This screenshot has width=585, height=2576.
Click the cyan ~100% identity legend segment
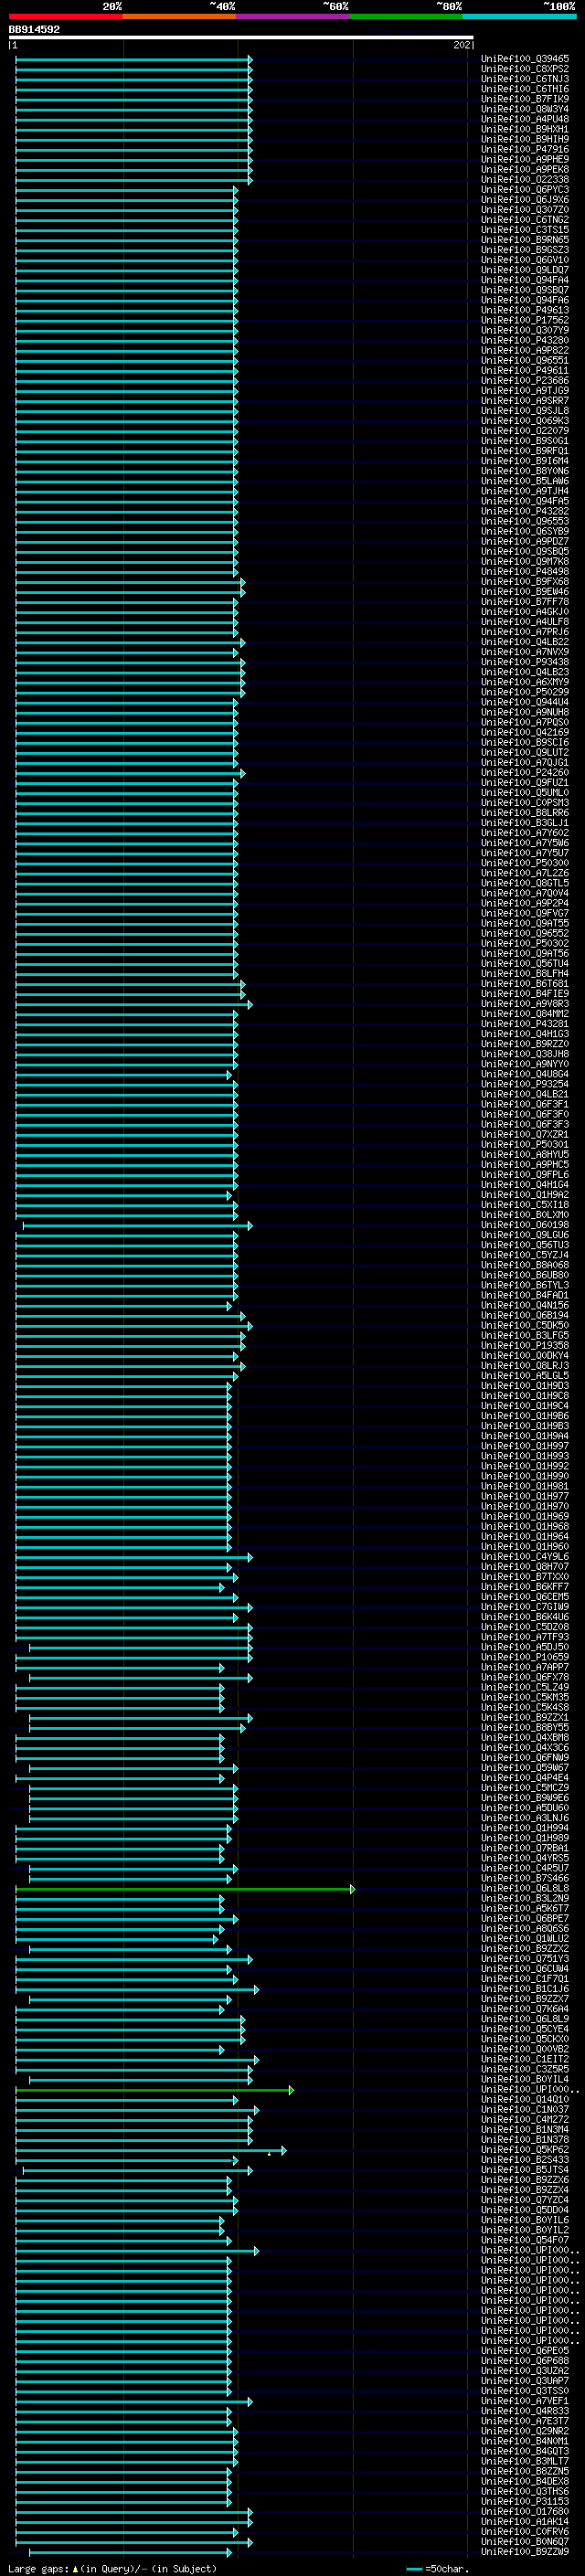(x=519, y=16)
